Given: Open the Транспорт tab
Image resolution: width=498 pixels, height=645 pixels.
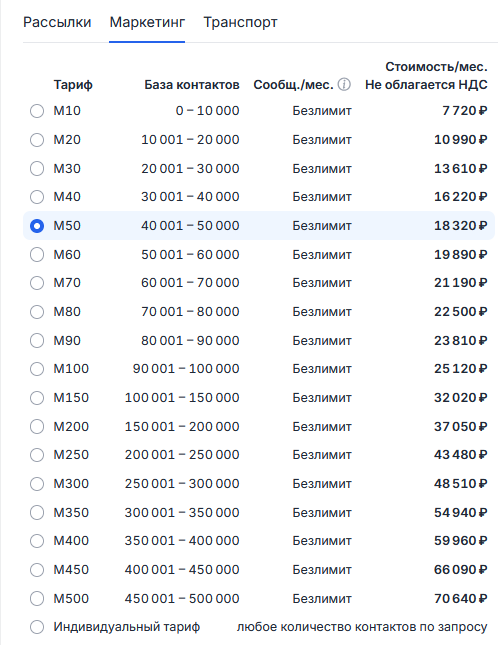Looking at the screenshot, I should 240,22.
